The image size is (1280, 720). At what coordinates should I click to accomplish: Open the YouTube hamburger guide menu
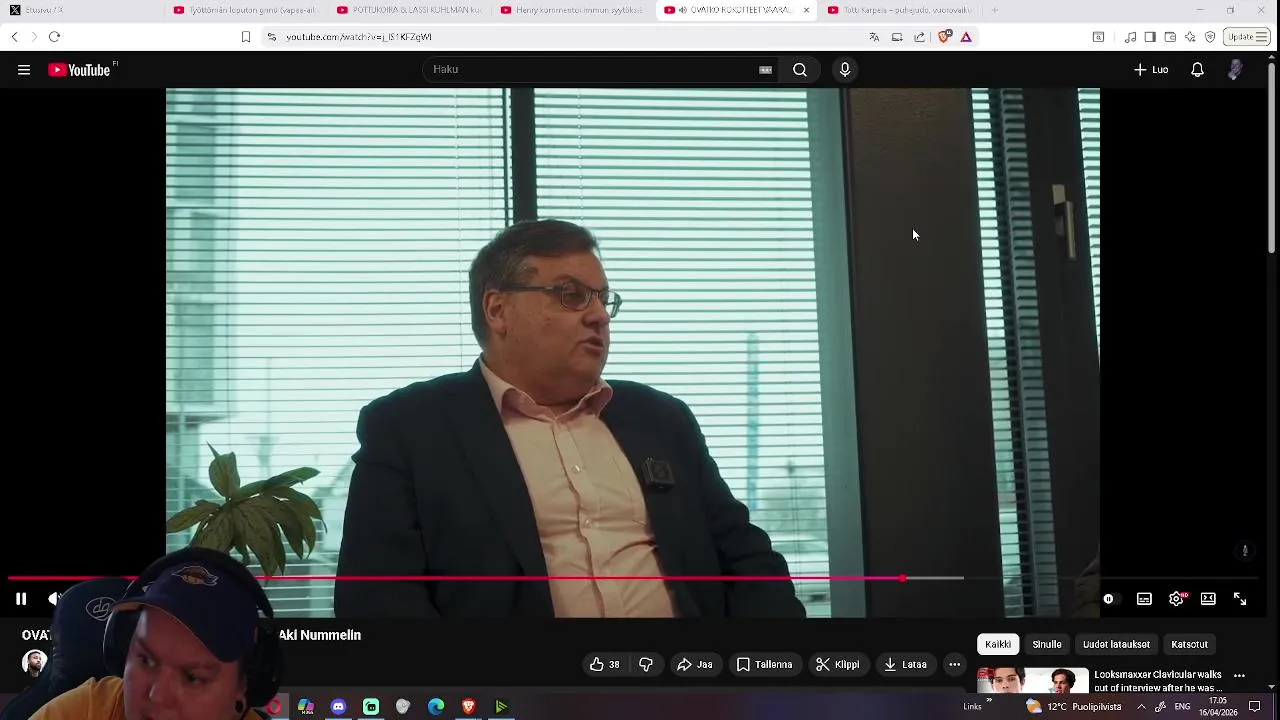(x=24, y=70)
